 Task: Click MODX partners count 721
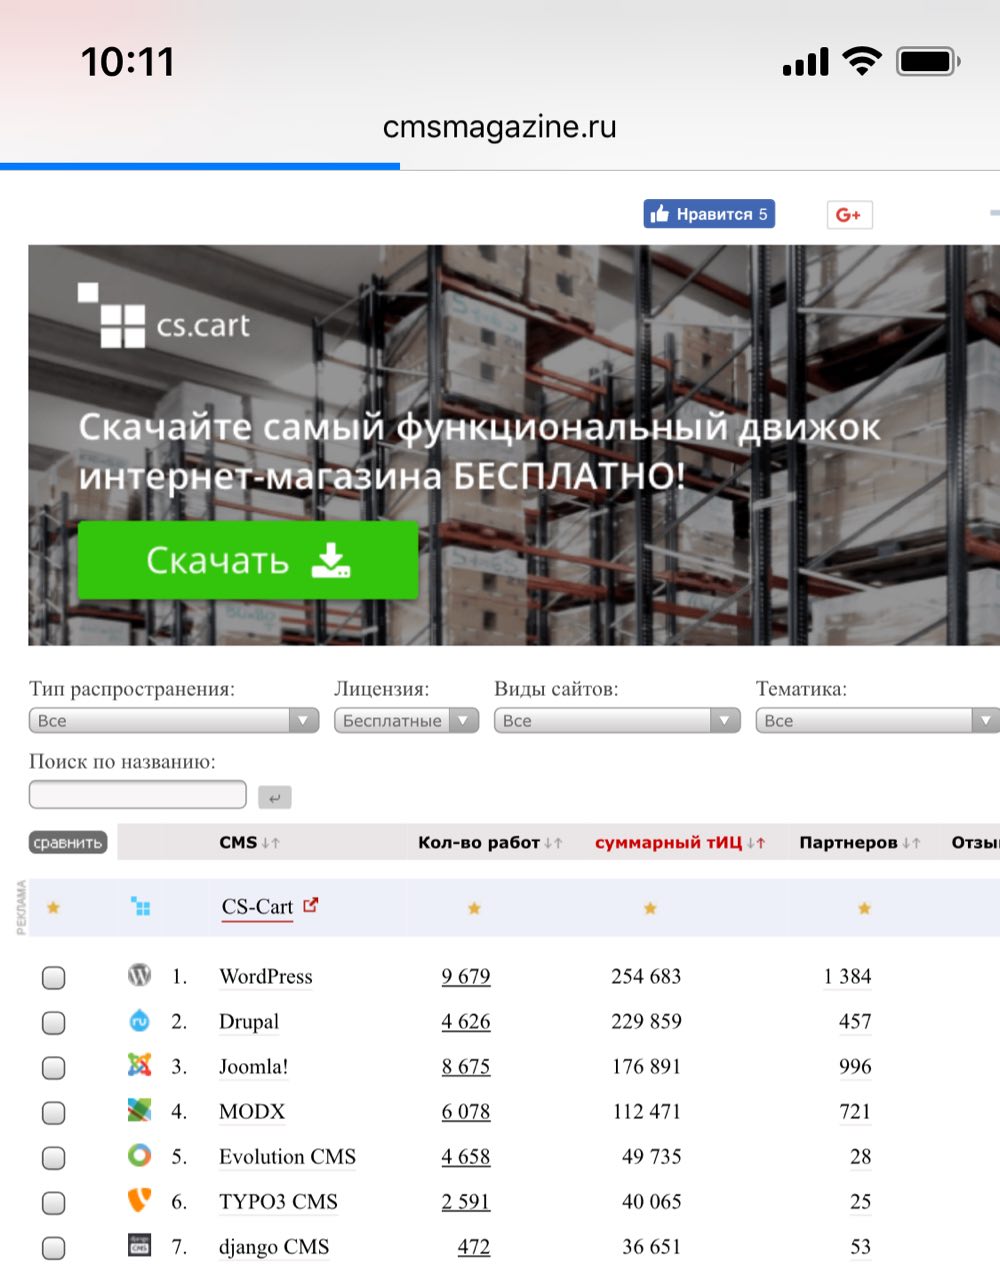[855, 1112]
